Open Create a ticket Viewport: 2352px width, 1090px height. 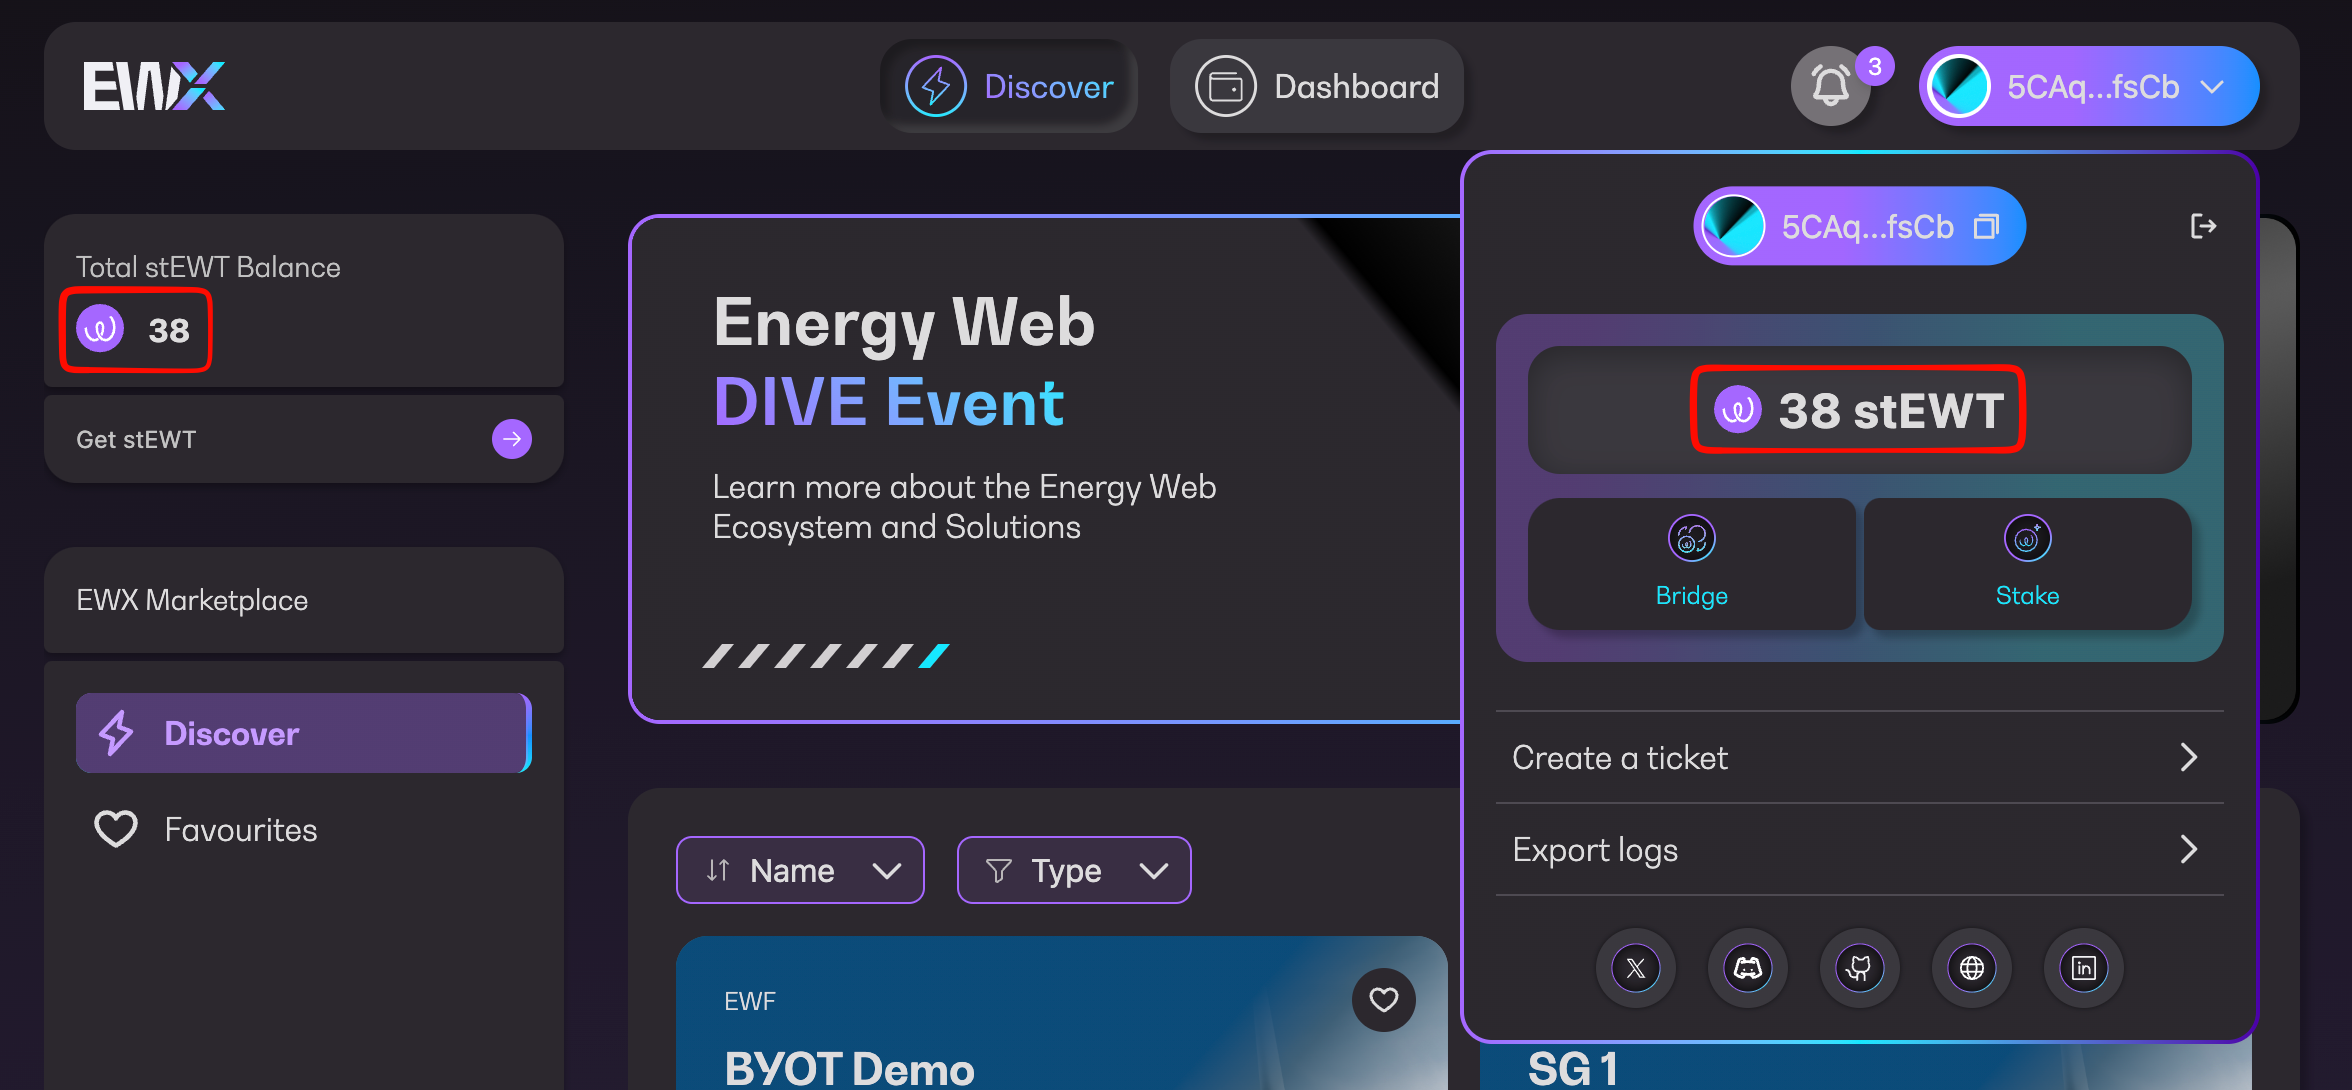[x=1858, y=758]
